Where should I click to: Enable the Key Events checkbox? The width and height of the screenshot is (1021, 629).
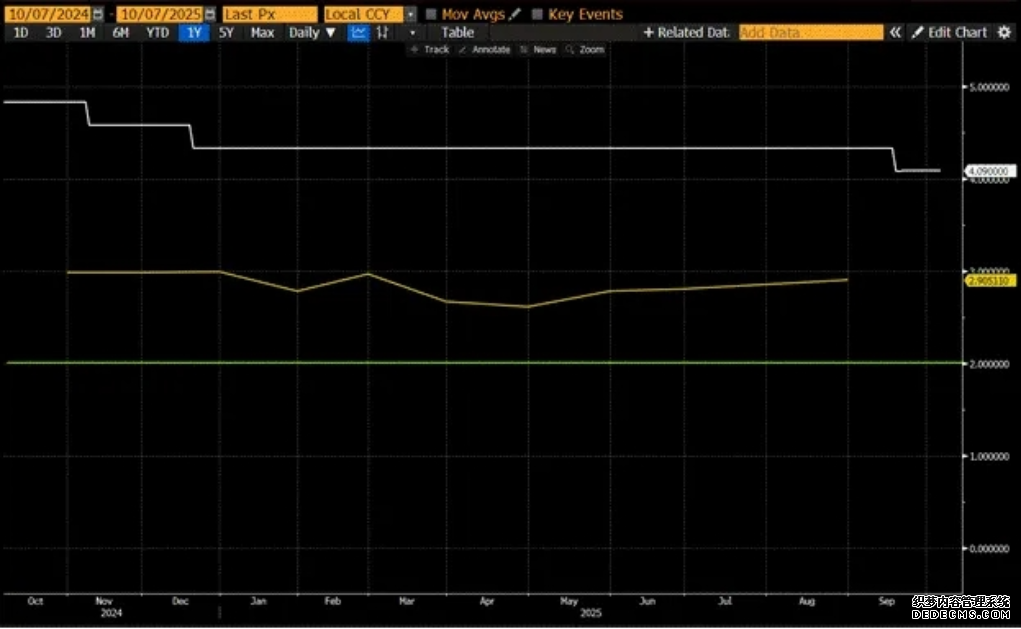[x=537, y=14]
